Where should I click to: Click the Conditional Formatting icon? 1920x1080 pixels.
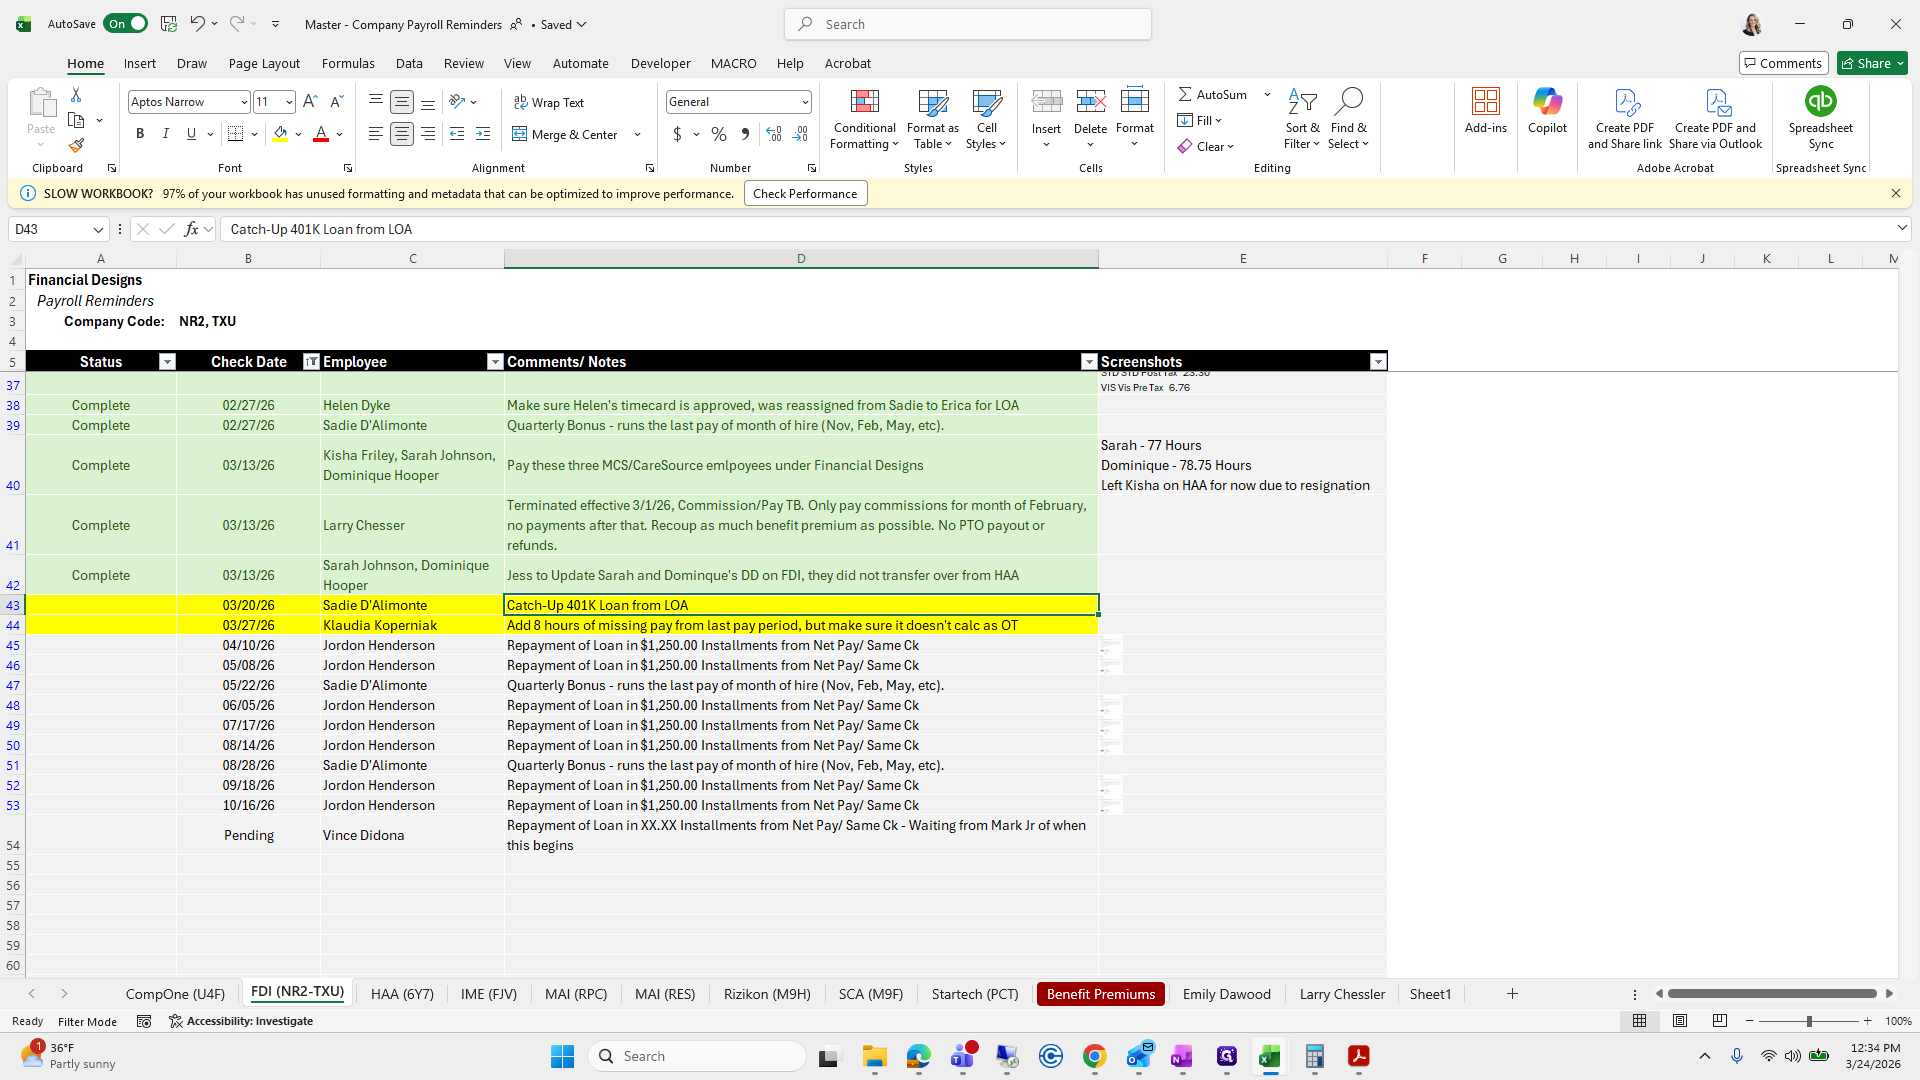[864, 103]
